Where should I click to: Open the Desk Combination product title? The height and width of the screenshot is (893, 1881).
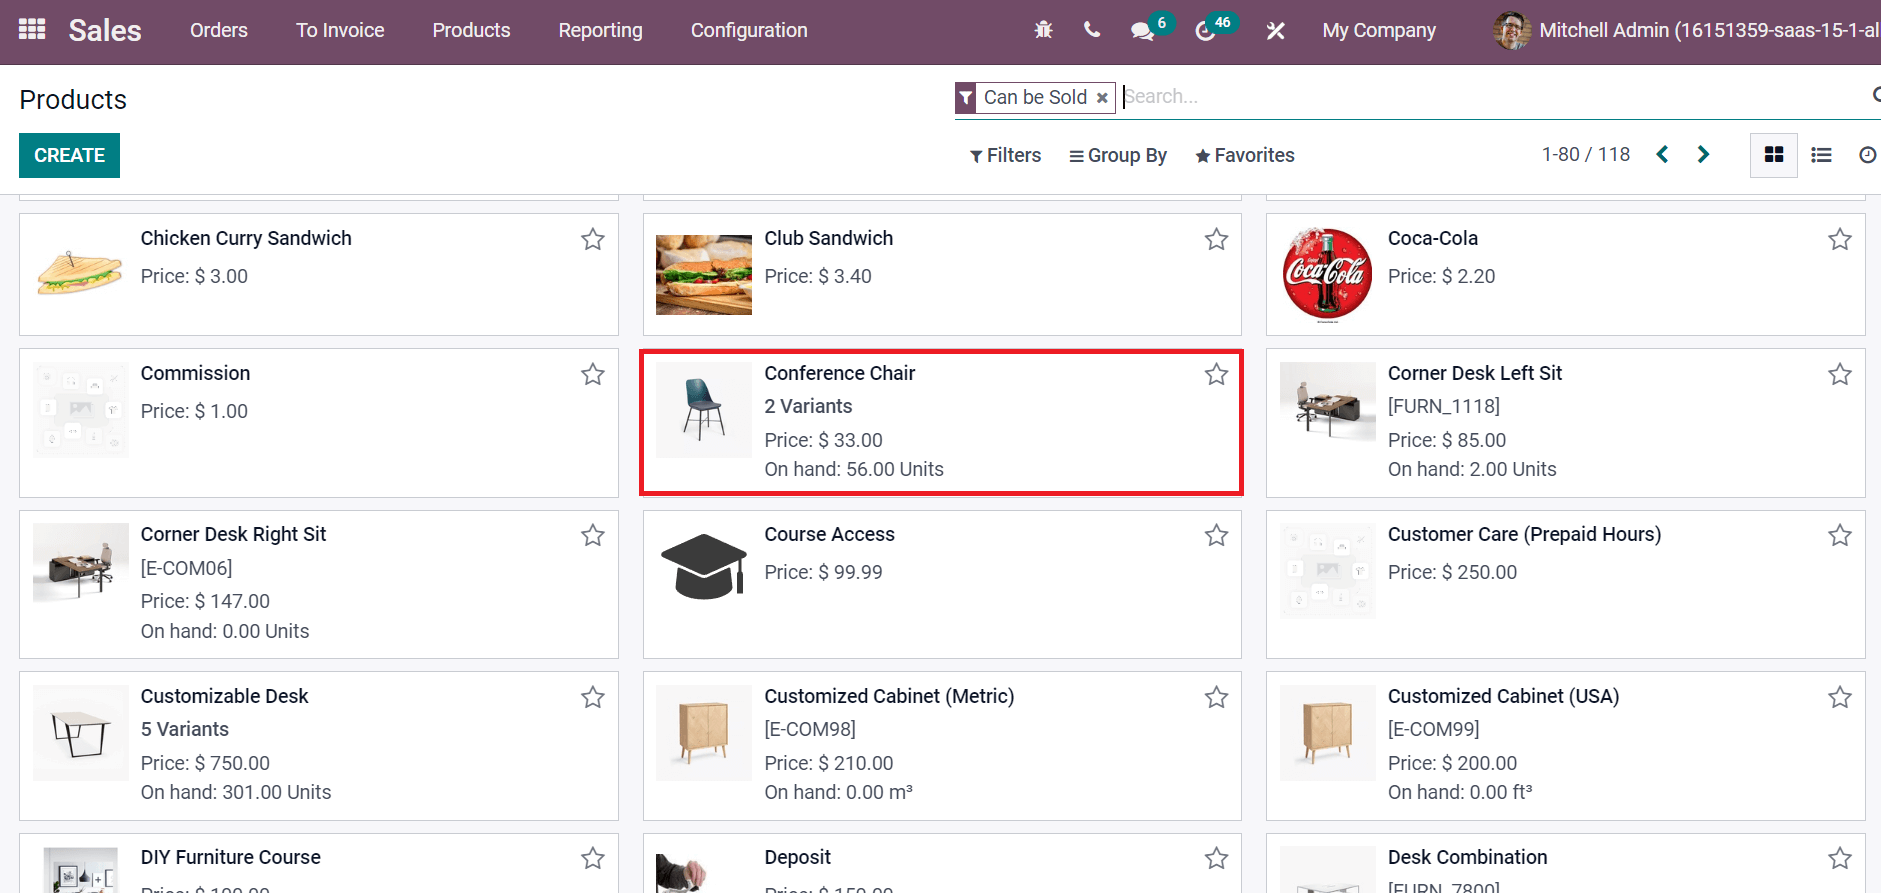click(x=1467, y=857)
